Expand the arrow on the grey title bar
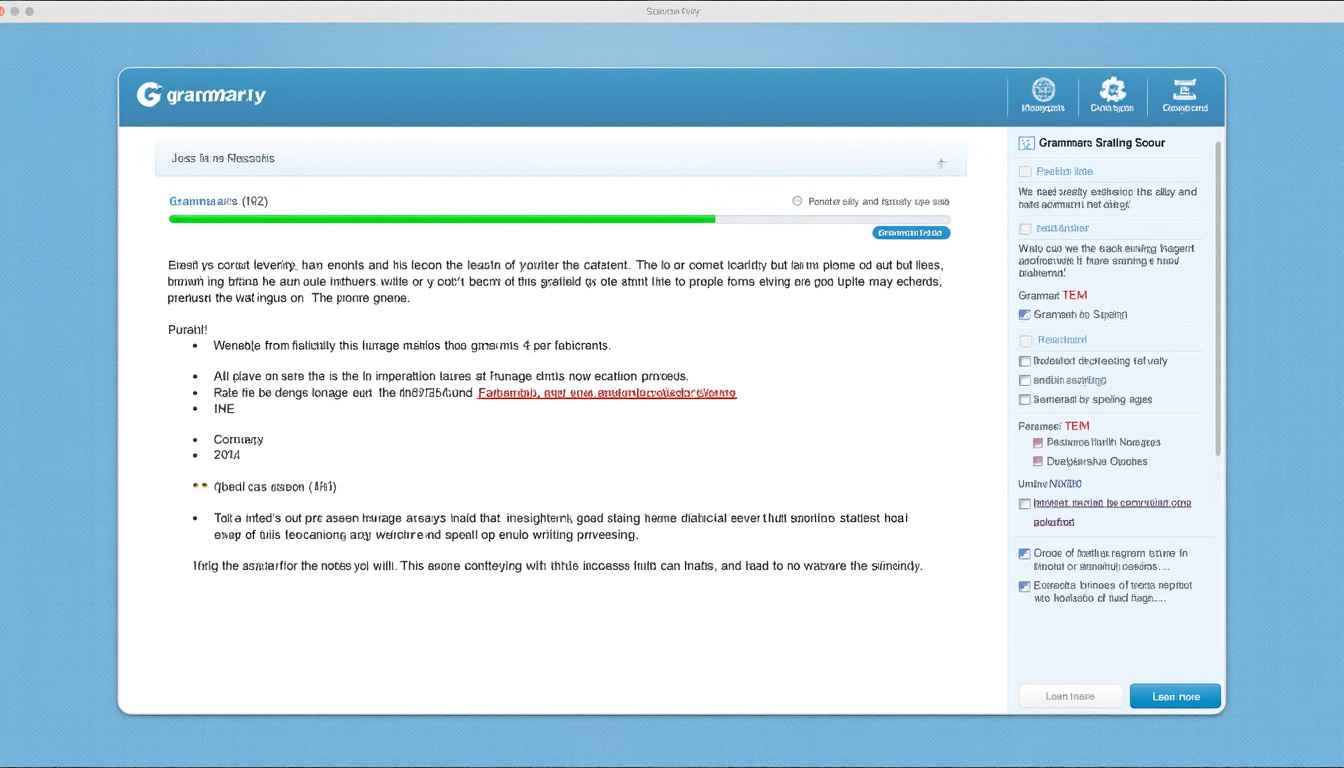This screenshot has height=768, width=1344. tap(941, 162)
